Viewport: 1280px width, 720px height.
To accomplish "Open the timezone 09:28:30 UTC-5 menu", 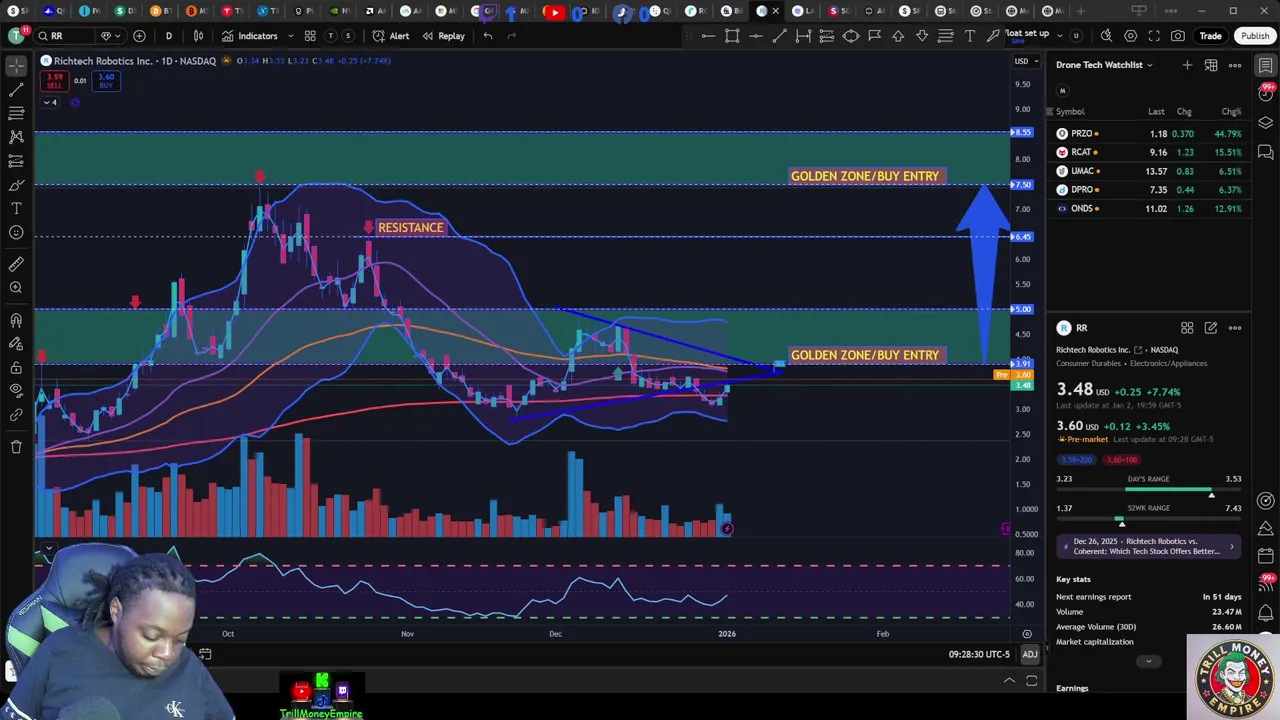I will [x=979, y=654].
